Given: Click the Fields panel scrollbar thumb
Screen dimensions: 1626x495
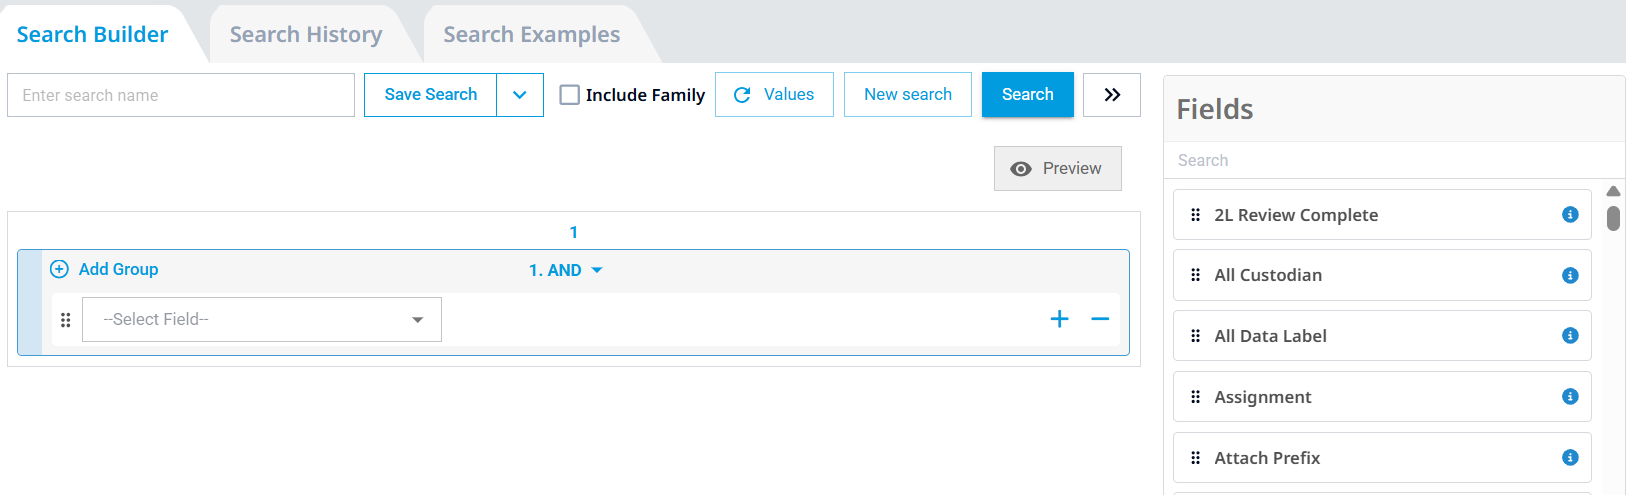Looking at the screenshot, I should click(x=1613, y=217).
